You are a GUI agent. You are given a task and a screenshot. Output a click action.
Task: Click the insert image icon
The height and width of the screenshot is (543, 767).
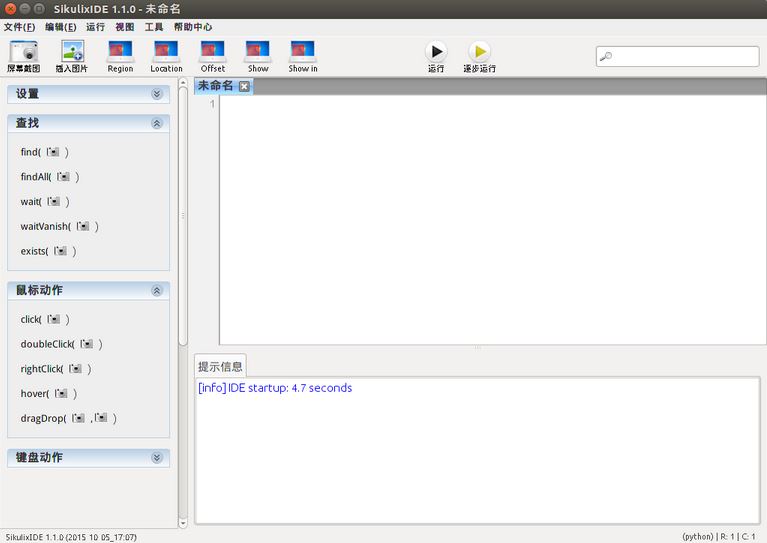[x=72, y=51]
